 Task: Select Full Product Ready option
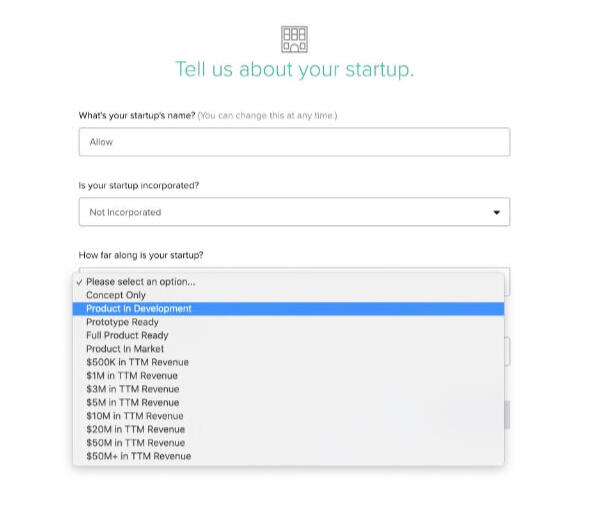coord(288,336)
